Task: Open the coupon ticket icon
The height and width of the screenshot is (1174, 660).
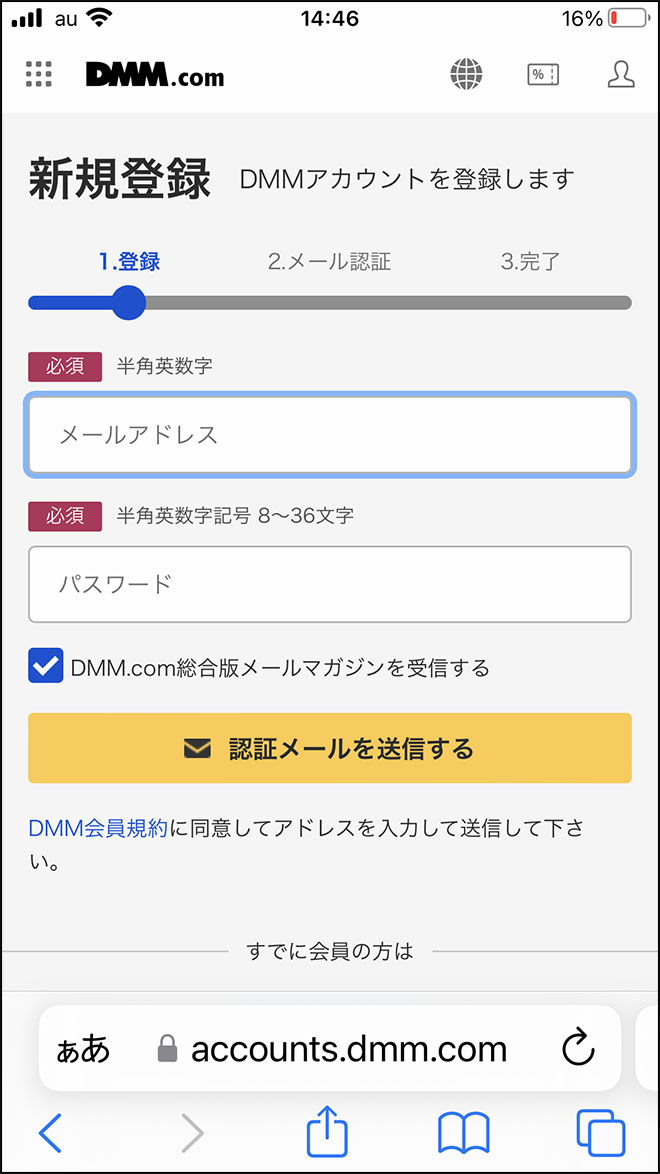Action: click(x=542, y=74)
